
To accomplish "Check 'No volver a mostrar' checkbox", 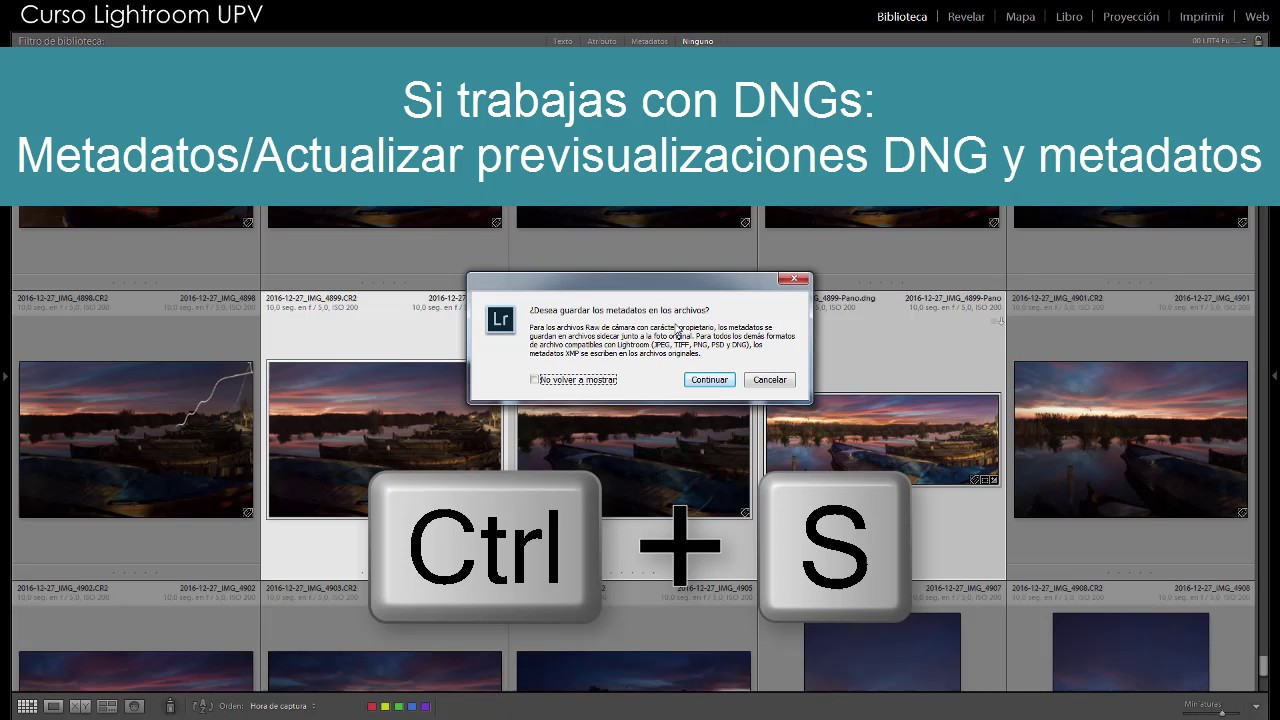I will click(534, 380).
